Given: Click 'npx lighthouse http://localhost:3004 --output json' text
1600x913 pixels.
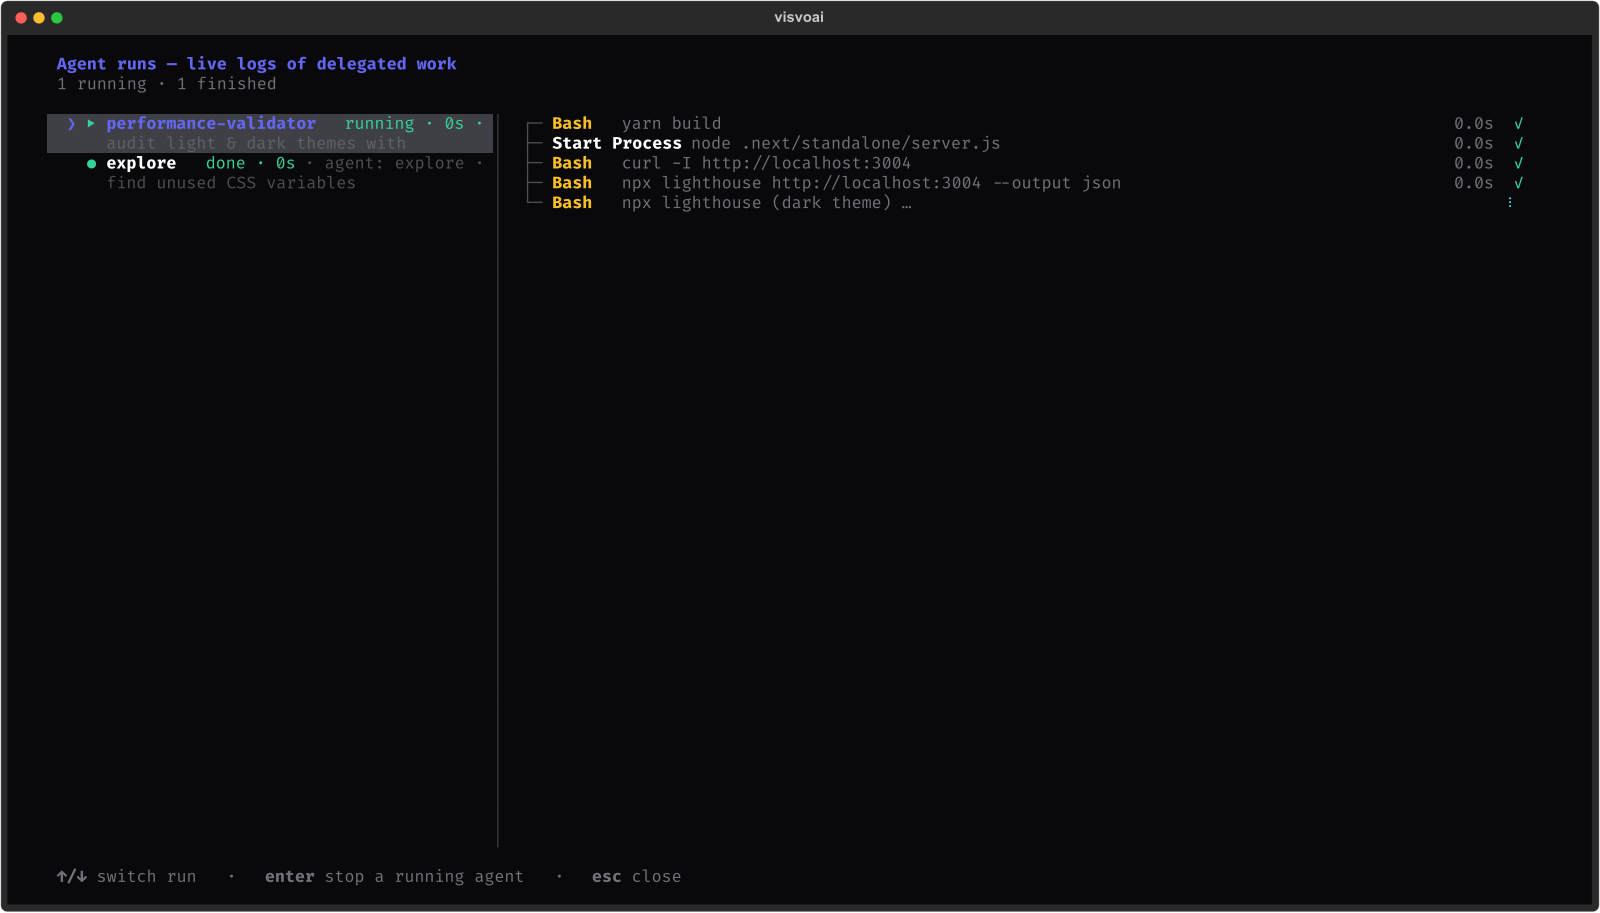Looking at the screenshot, I should (871, 183).
